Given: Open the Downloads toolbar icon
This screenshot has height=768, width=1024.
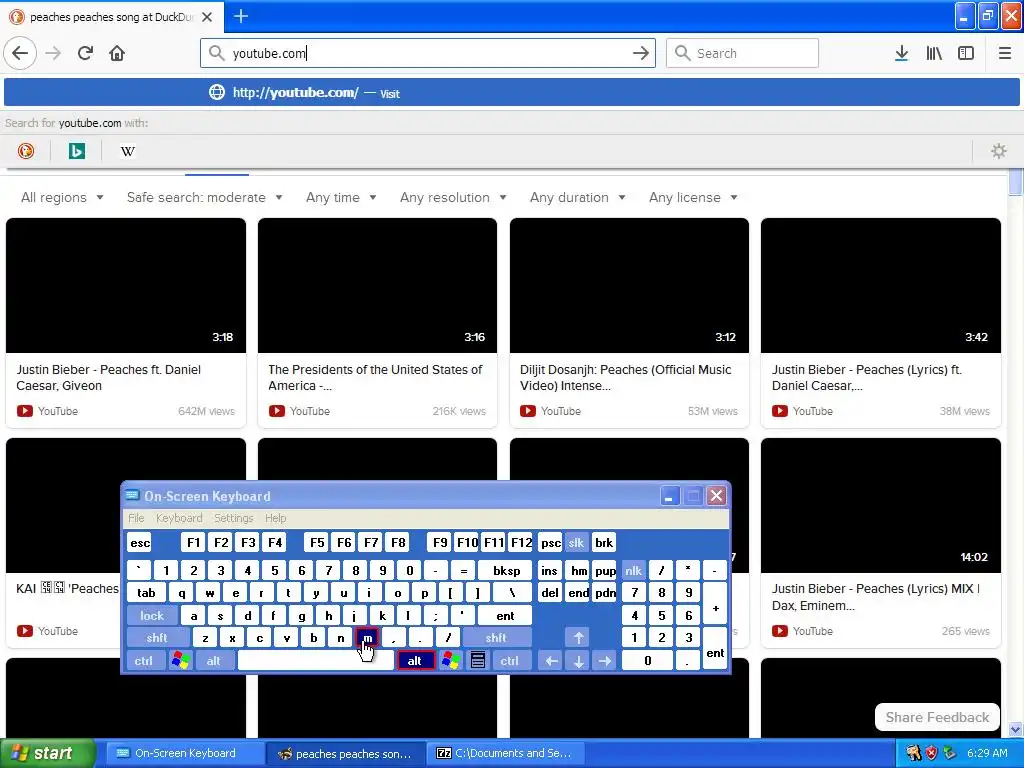Looking at the screenshot, I should click(x=901, y=53).
